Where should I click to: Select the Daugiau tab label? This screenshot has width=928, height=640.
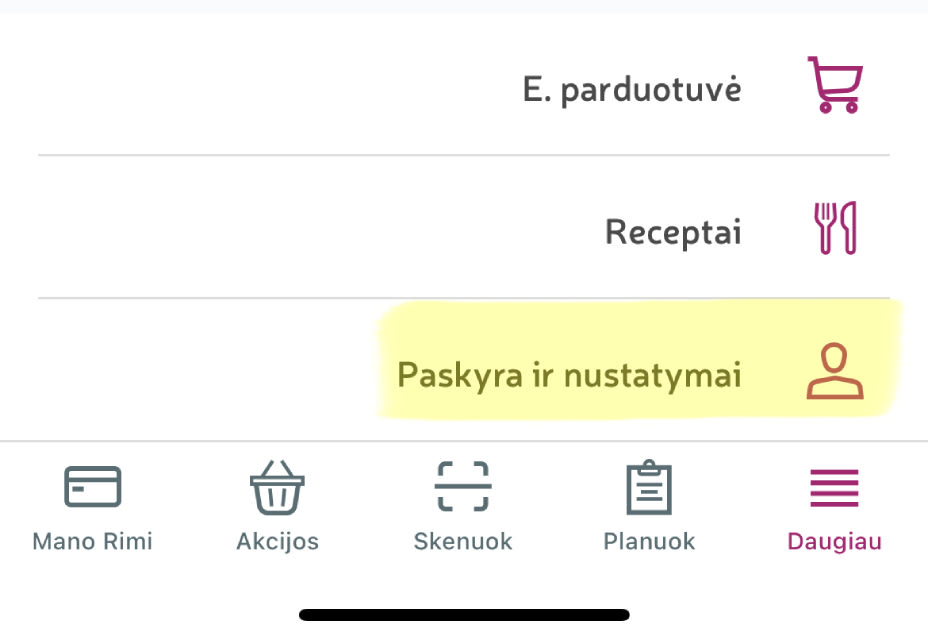coord(834,542)
